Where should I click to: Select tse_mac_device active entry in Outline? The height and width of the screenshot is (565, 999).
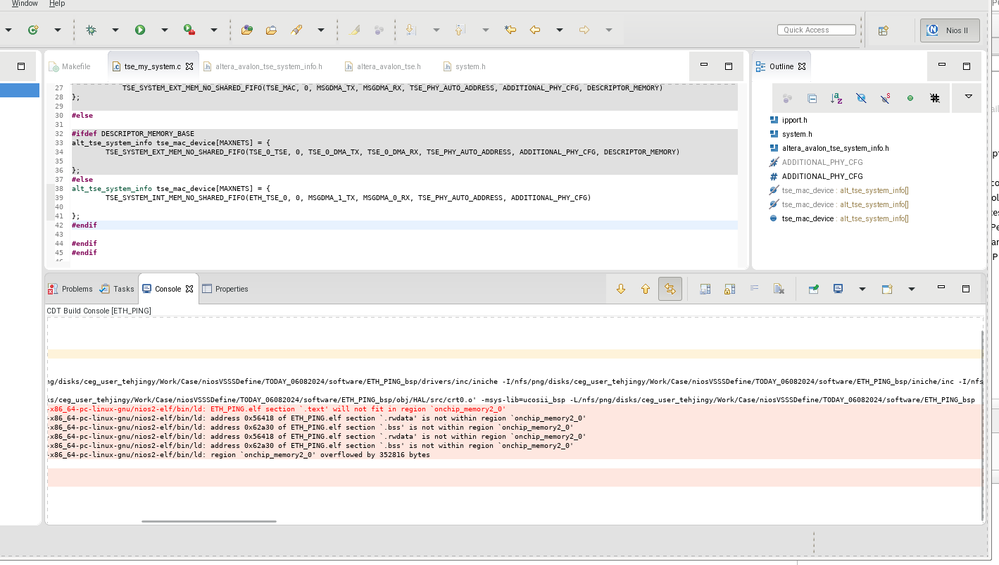click(x=807, y=218)
